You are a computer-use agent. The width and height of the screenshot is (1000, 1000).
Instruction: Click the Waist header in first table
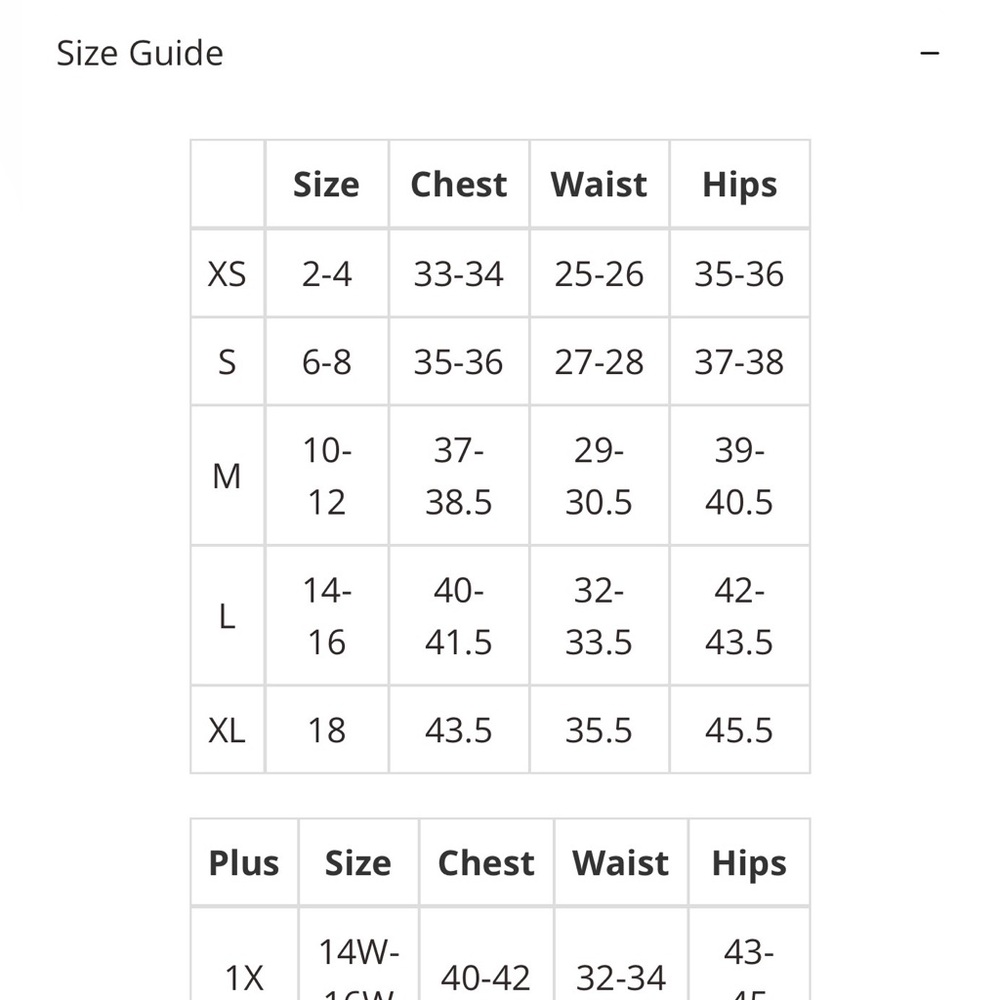pos(599,184)
